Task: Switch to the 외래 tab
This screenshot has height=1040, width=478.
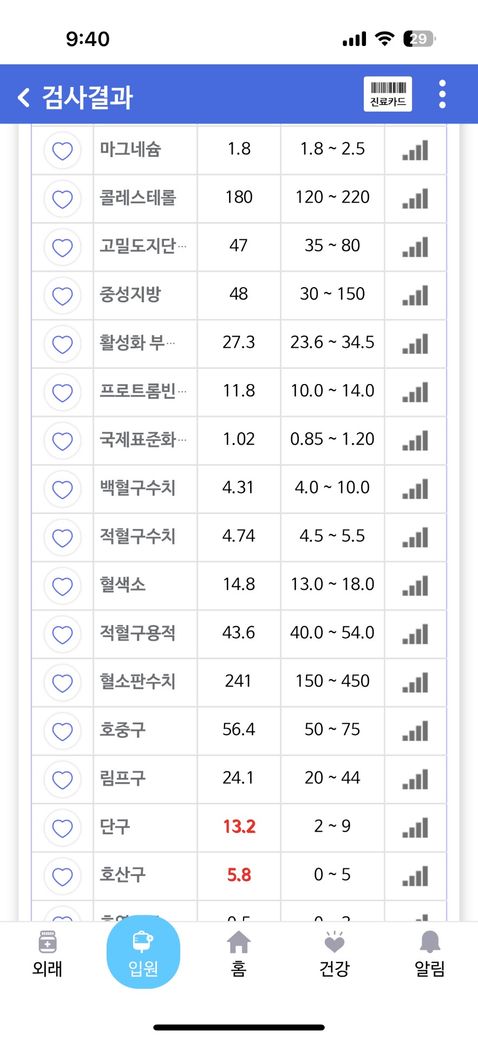Action: 48,954
